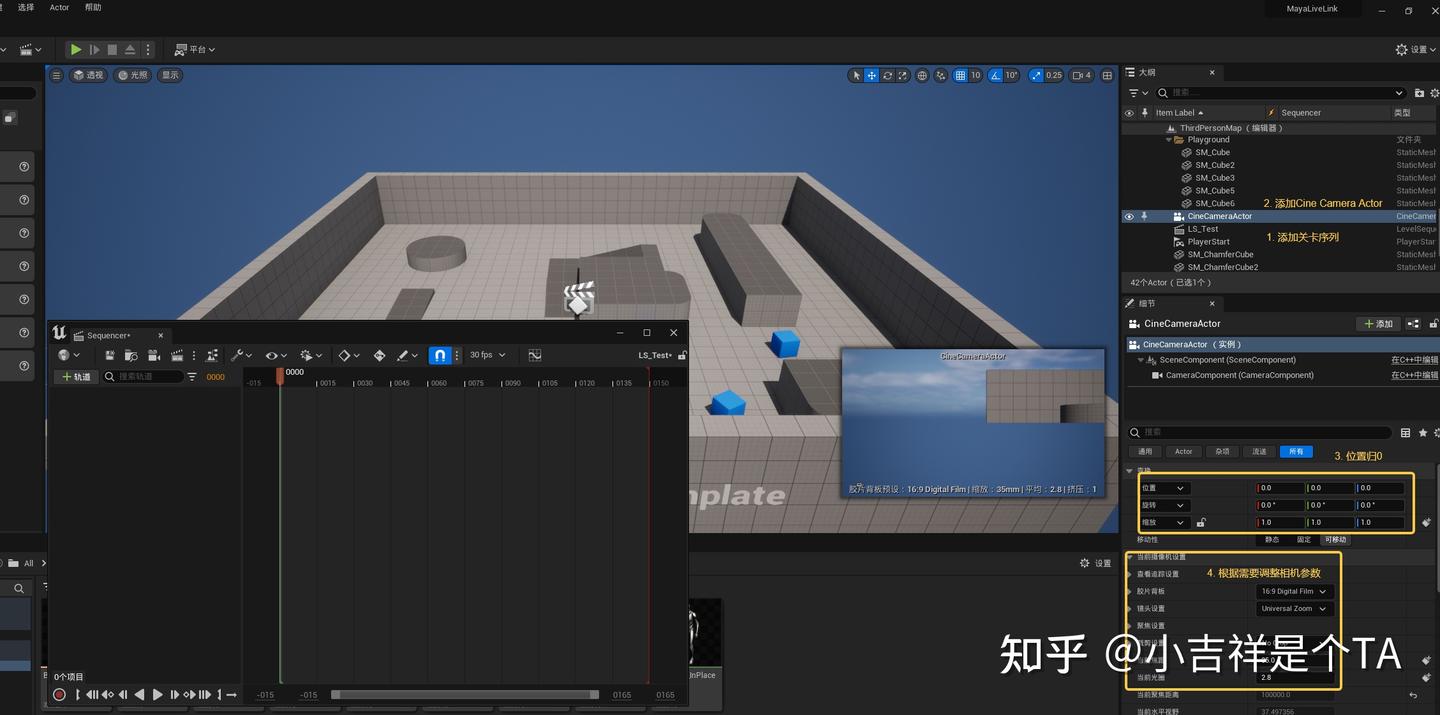Collapse the Playground folder in the outliner
The width and height of the screenshot is (1440, 715).
click(x=1168, y=139)
